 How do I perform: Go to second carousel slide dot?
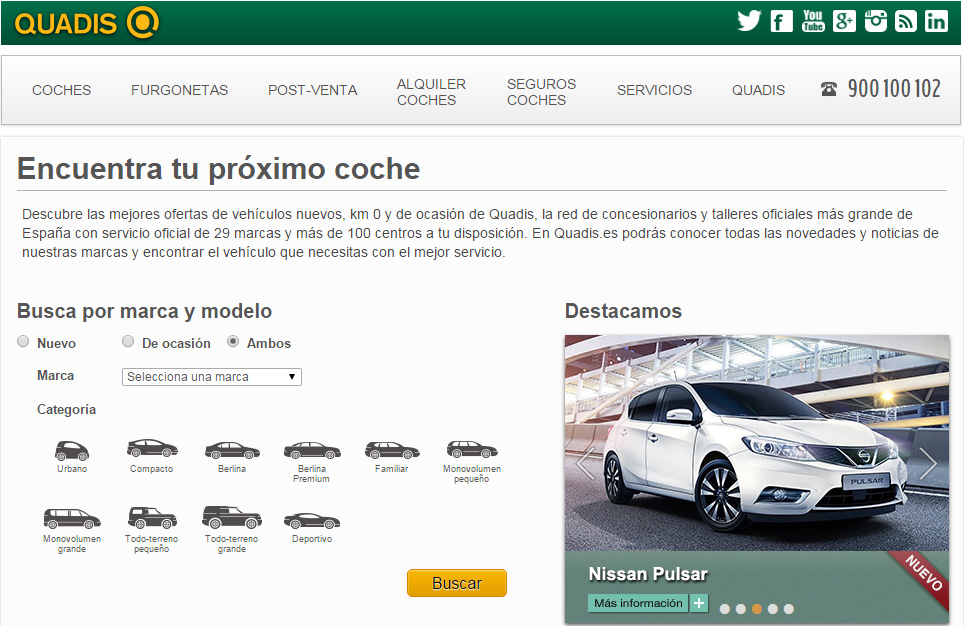click(741, 609)
